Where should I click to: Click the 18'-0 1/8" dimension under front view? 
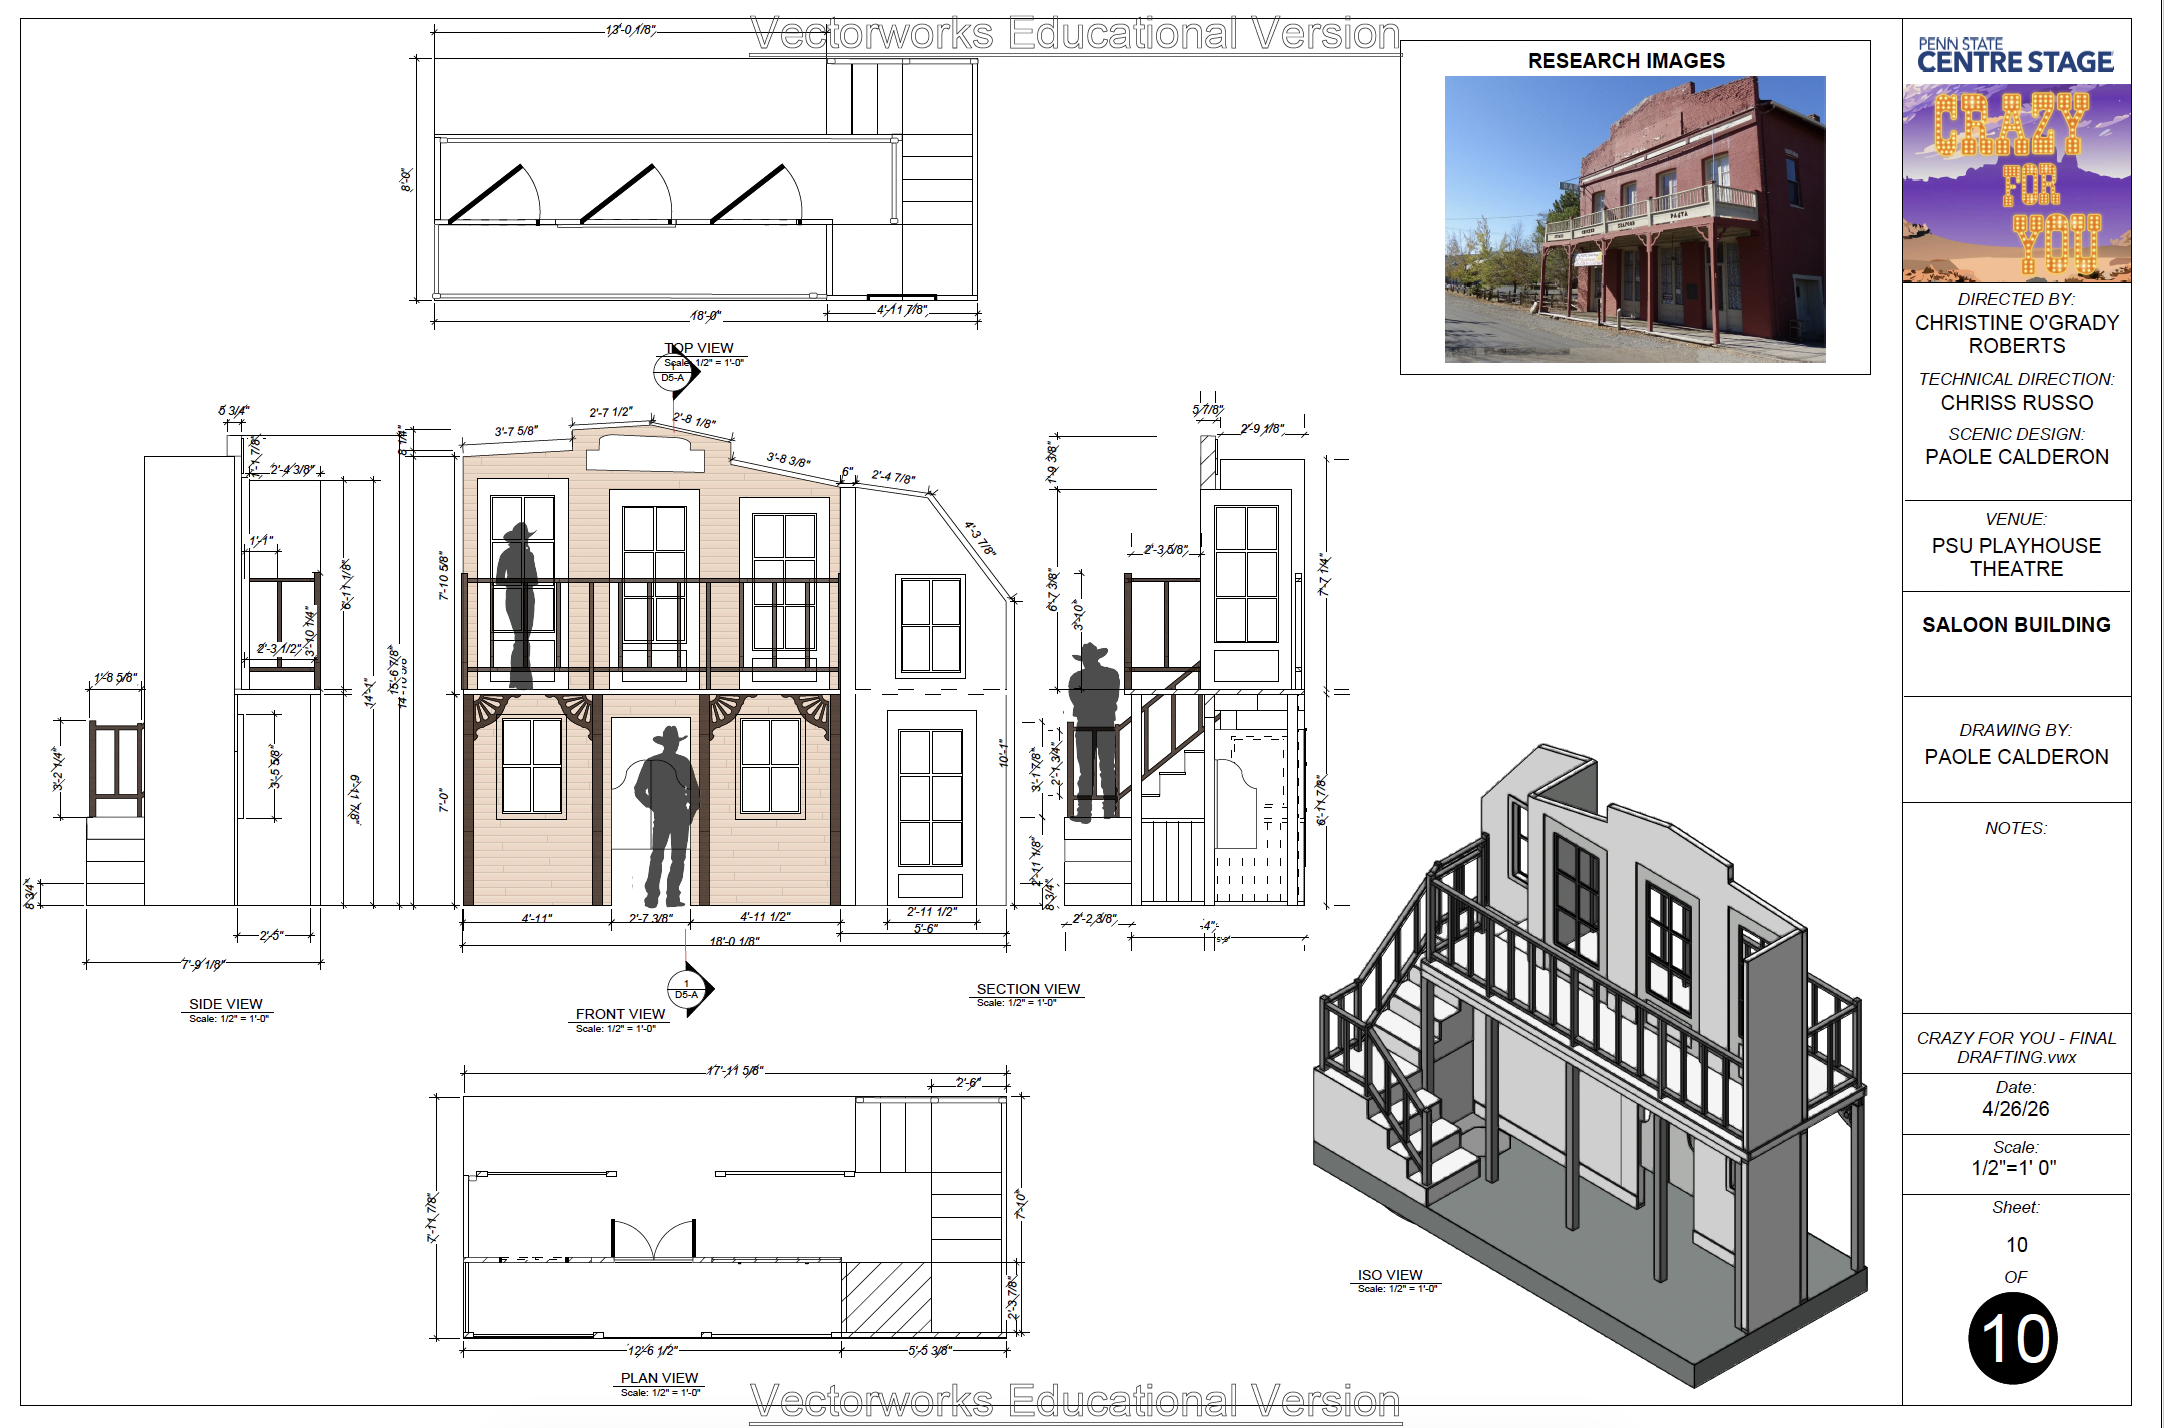pyautogui.click(x=735, y=941)
